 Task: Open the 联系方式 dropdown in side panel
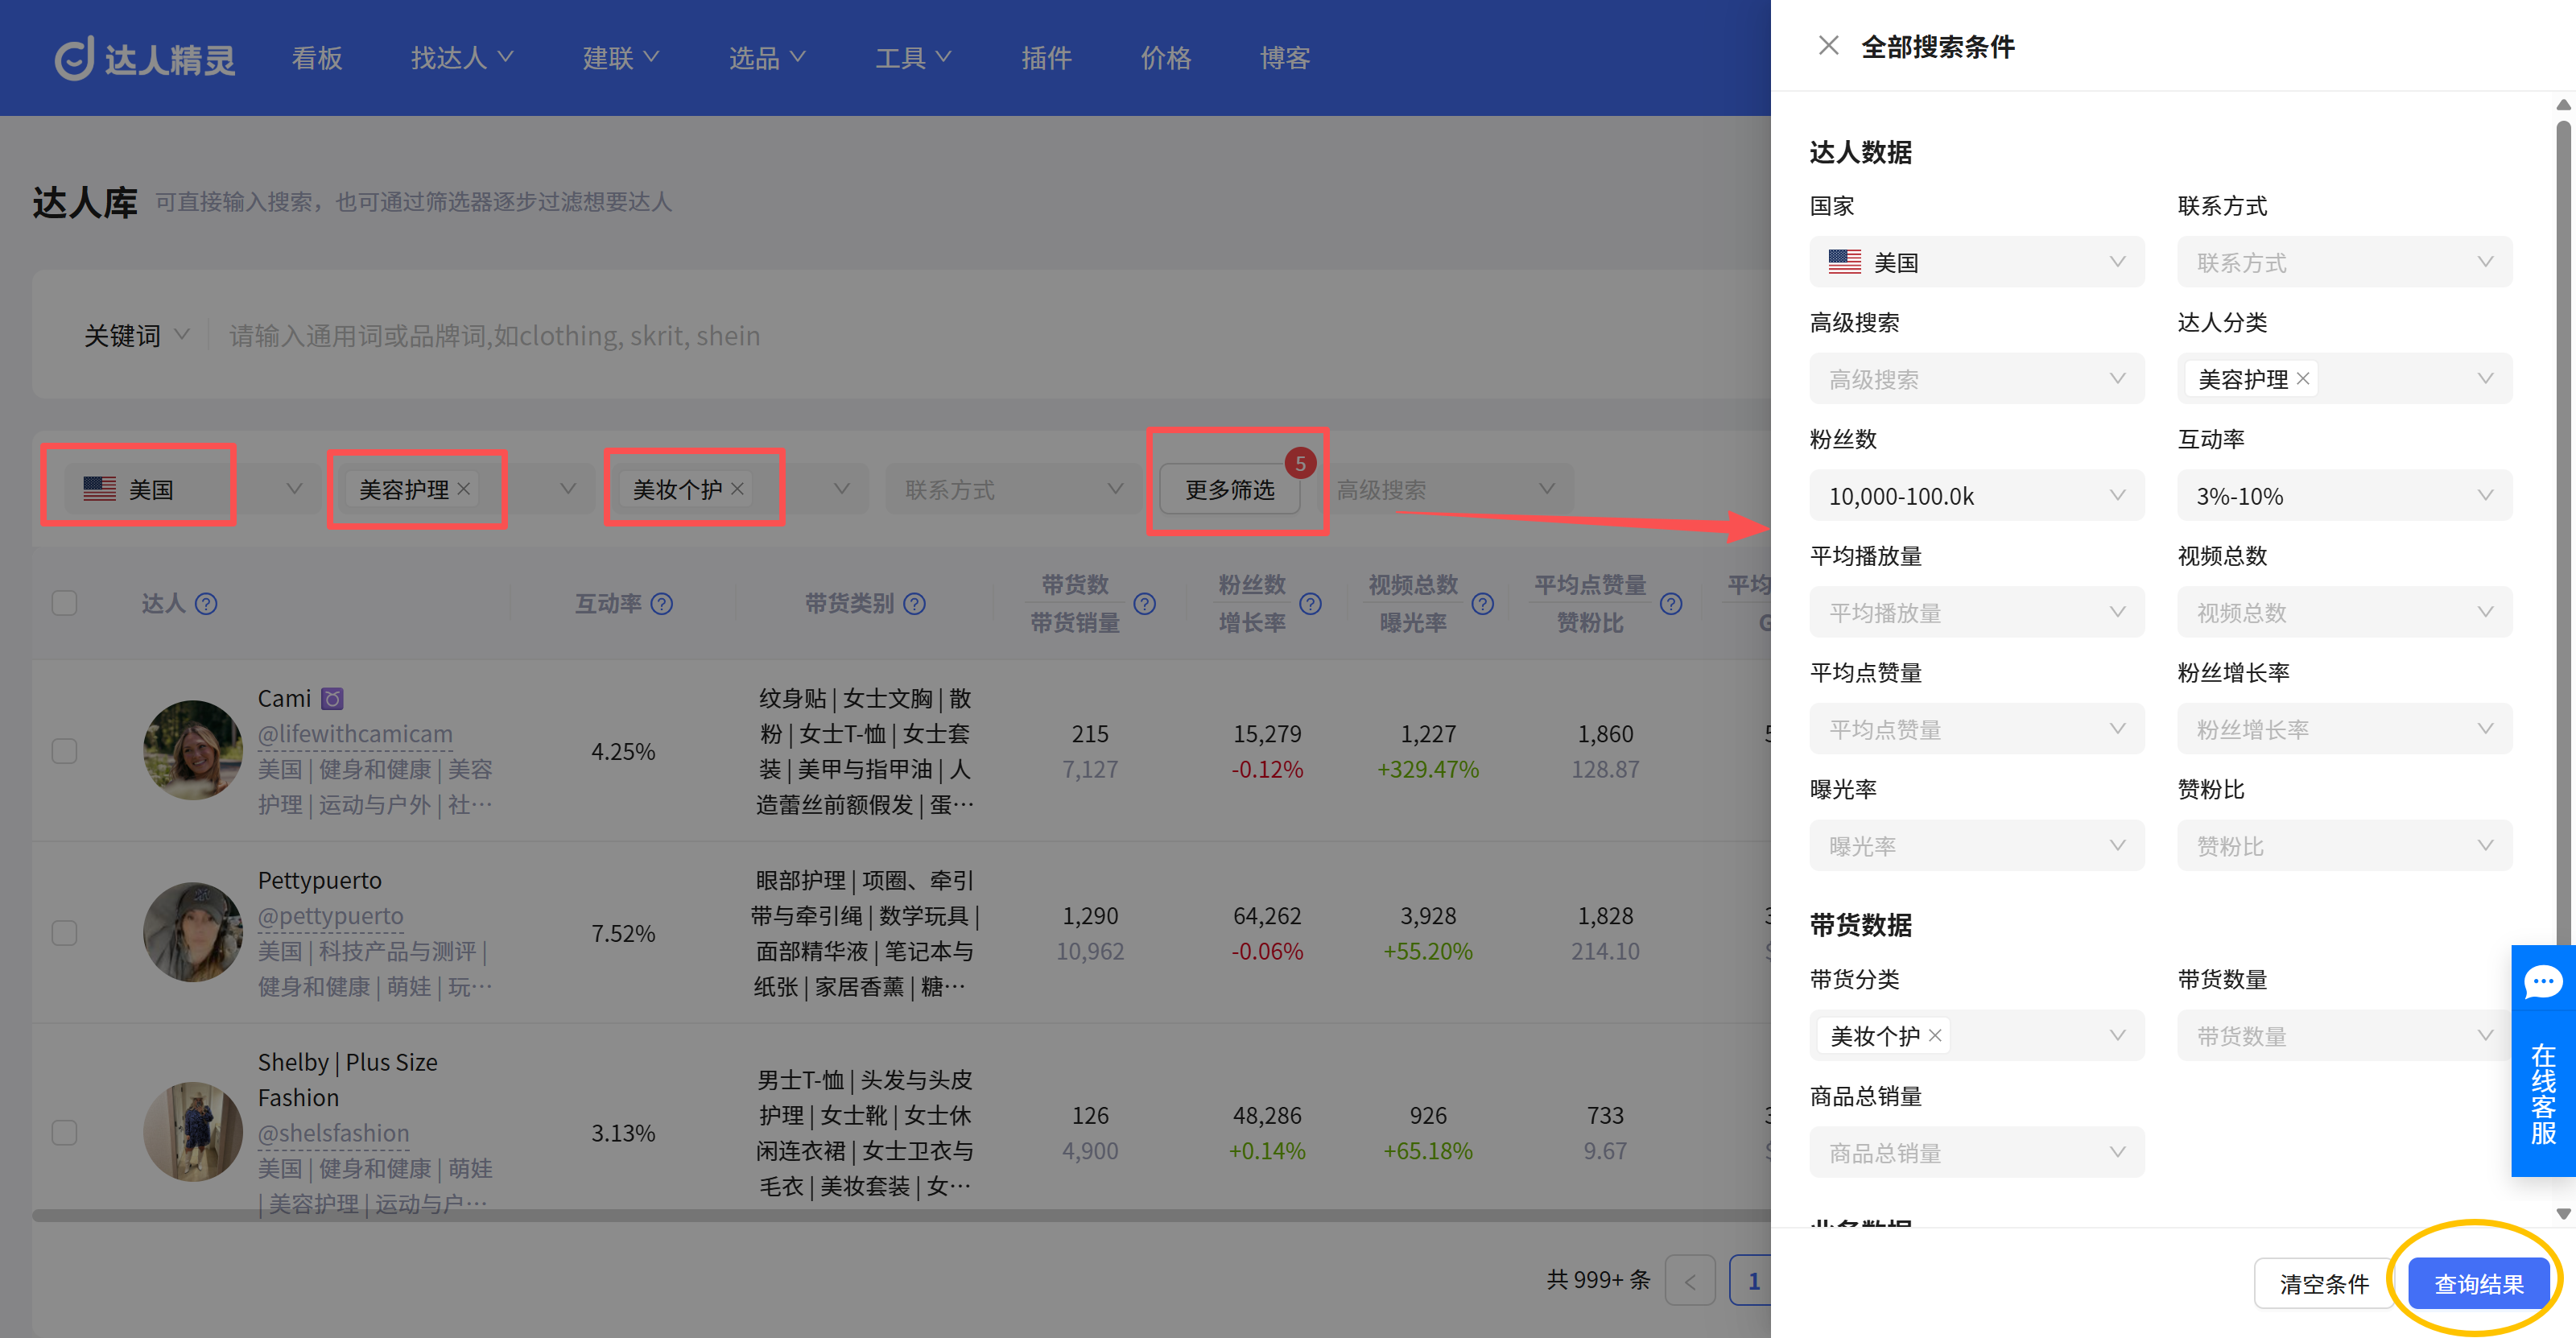[2344, 262]
